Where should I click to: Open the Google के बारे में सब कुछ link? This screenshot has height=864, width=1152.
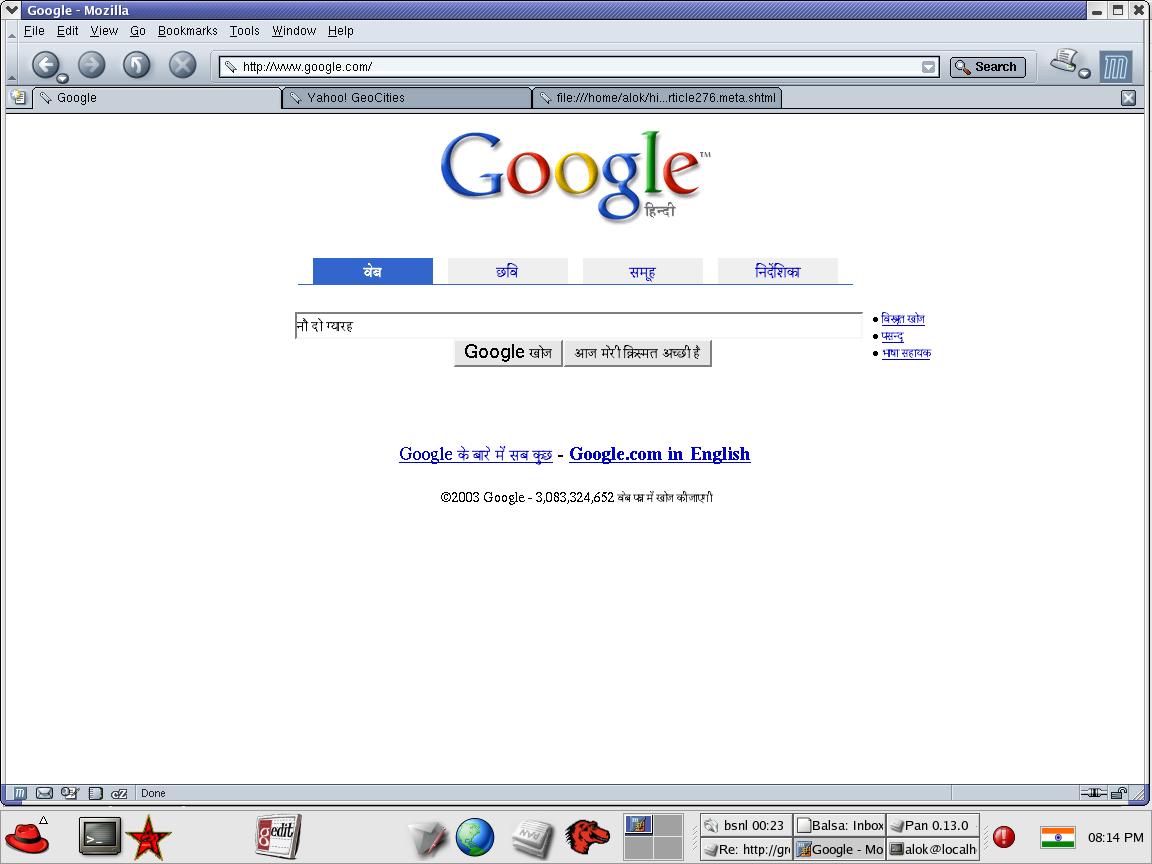tap(475, 454)
